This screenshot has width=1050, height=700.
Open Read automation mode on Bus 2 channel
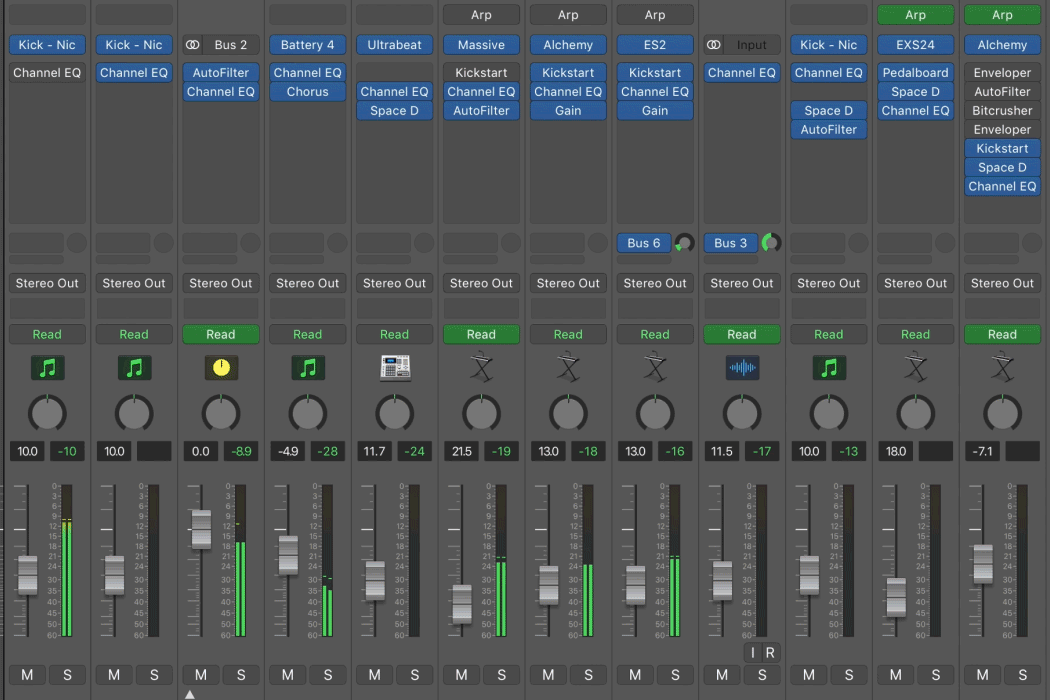click(x=221, y=334)
